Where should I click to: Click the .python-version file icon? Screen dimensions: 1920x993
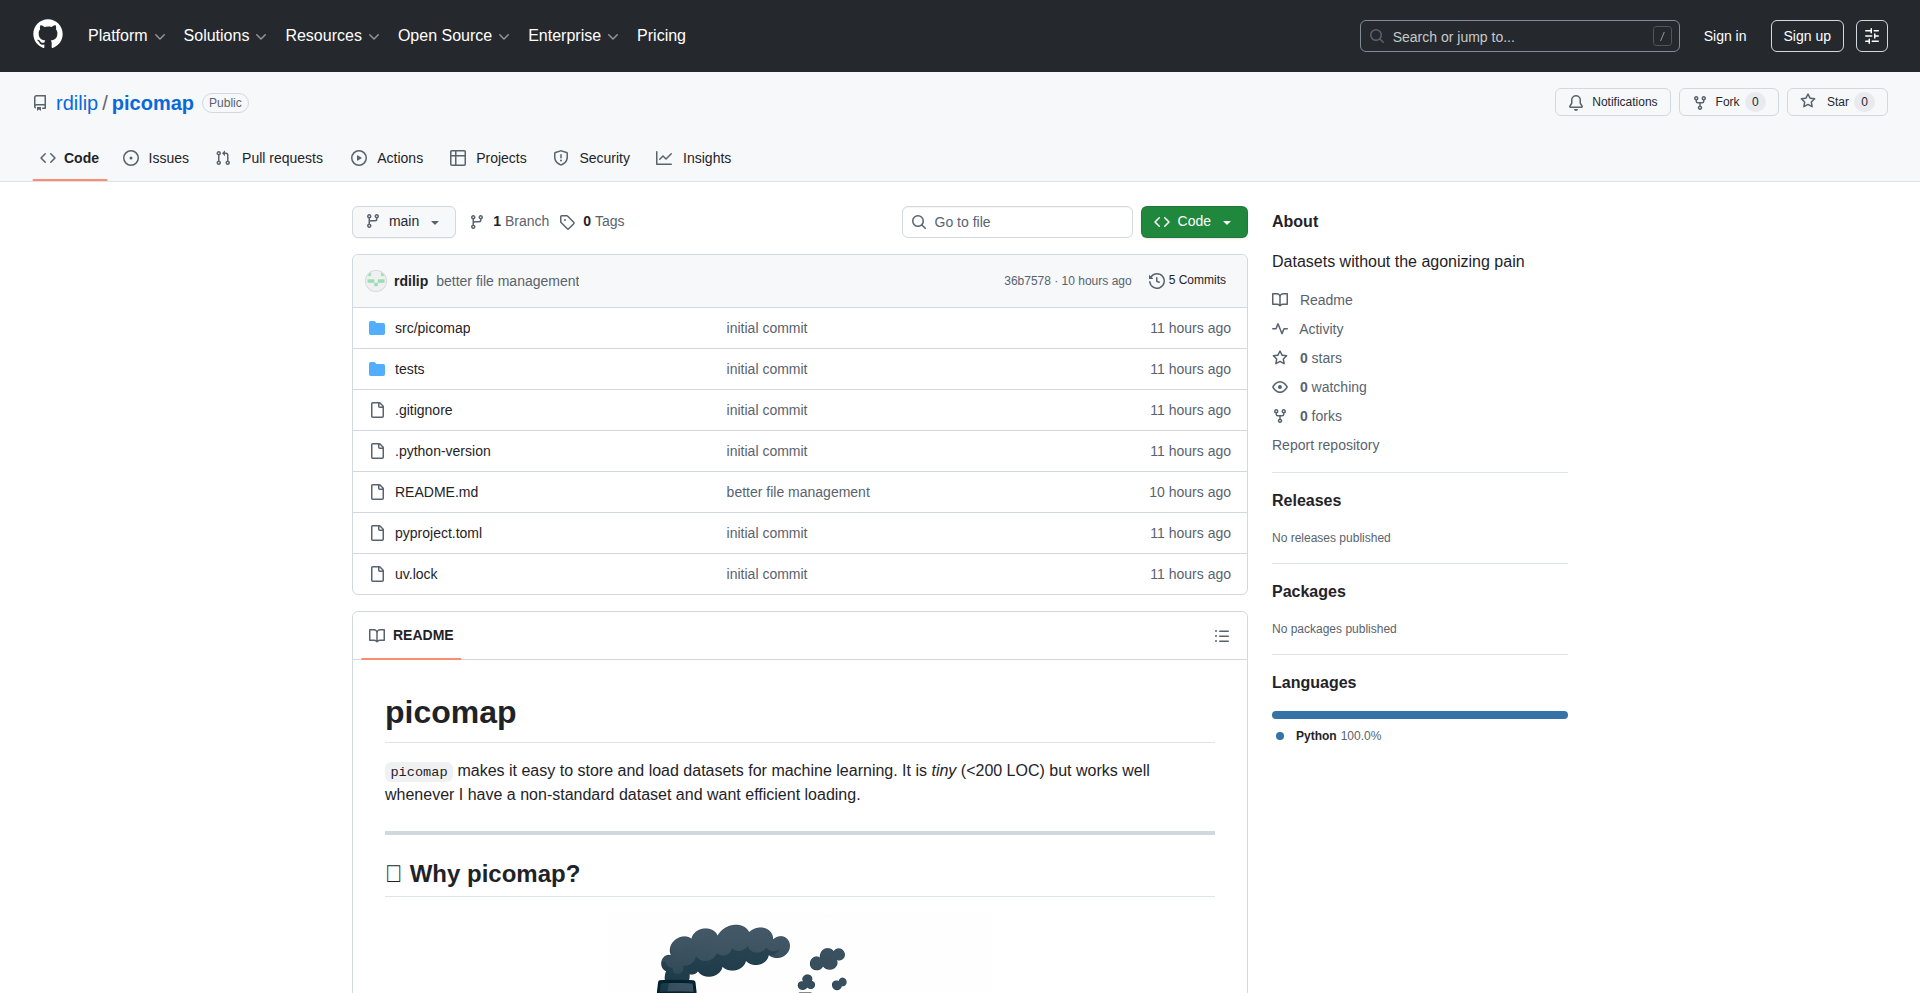coord(377,451)
